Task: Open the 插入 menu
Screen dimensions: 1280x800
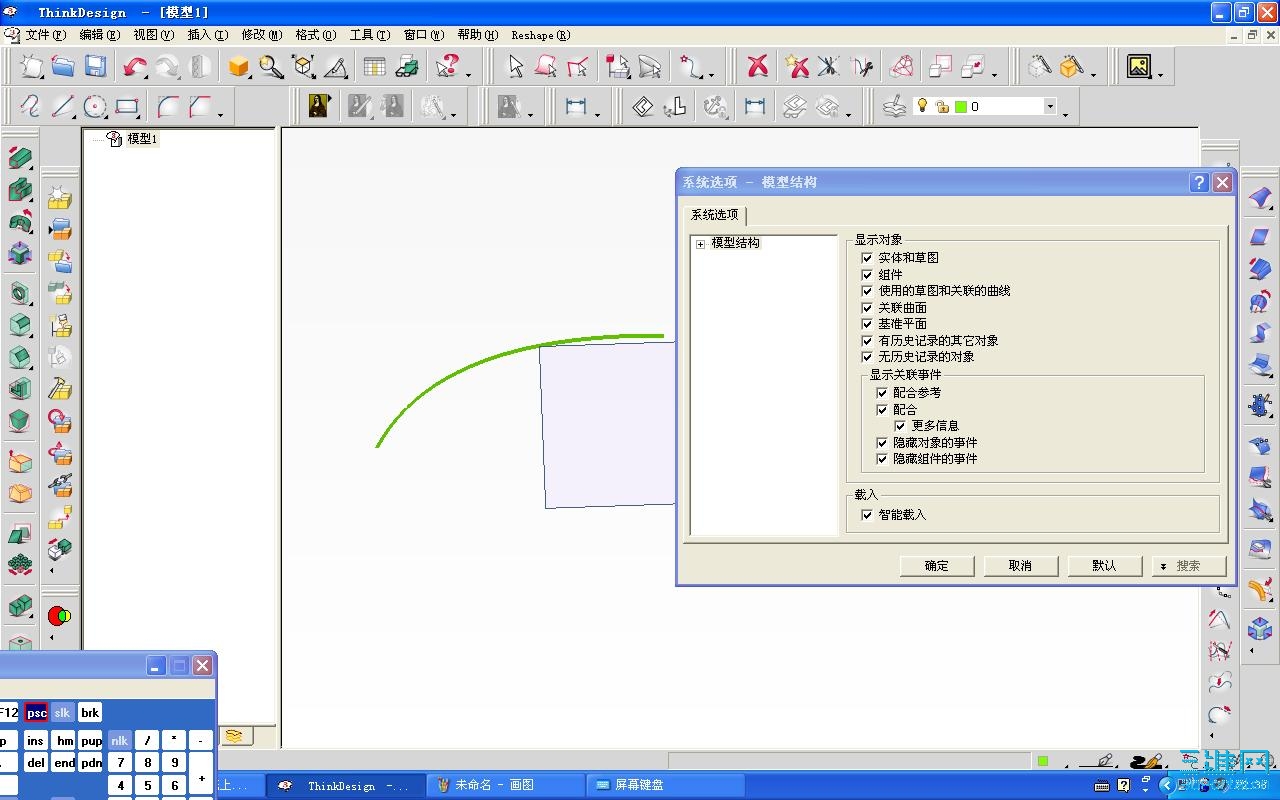Action: pos(207,35)
